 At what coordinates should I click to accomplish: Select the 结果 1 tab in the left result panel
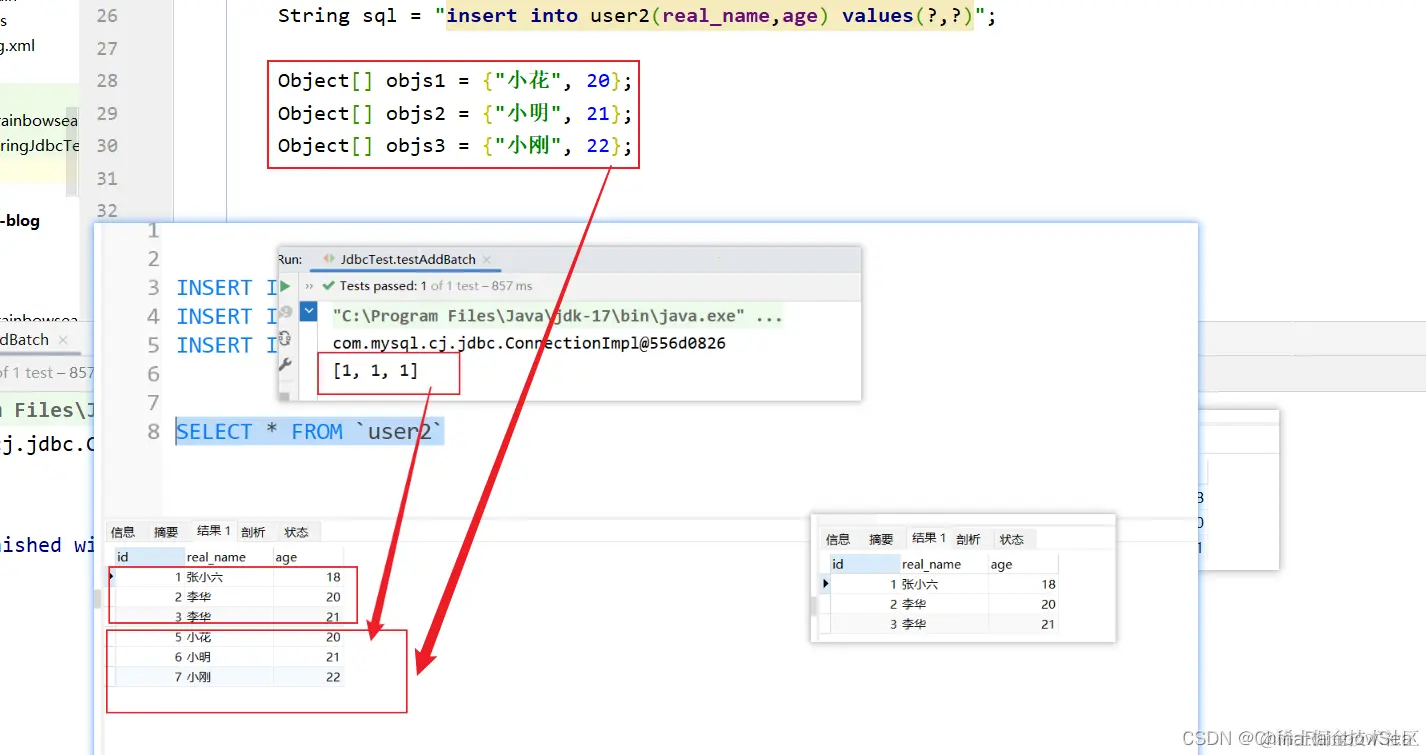(213, 531)
